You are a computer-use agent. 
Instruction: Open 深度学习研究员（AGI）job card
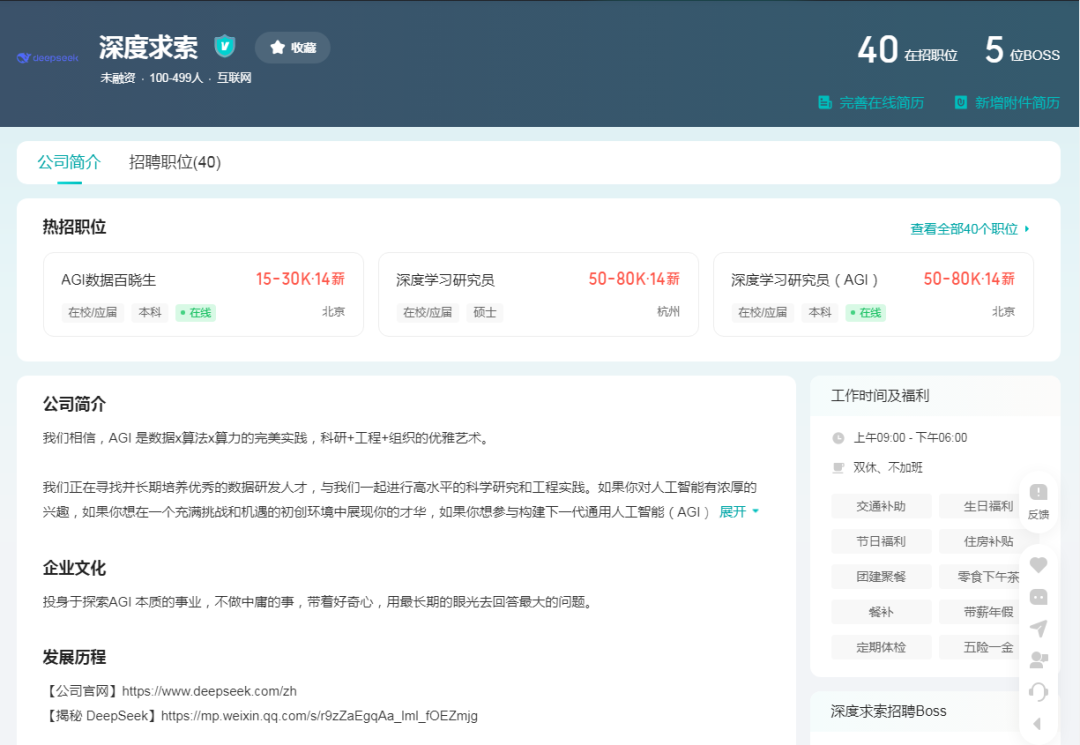(873, 294)
